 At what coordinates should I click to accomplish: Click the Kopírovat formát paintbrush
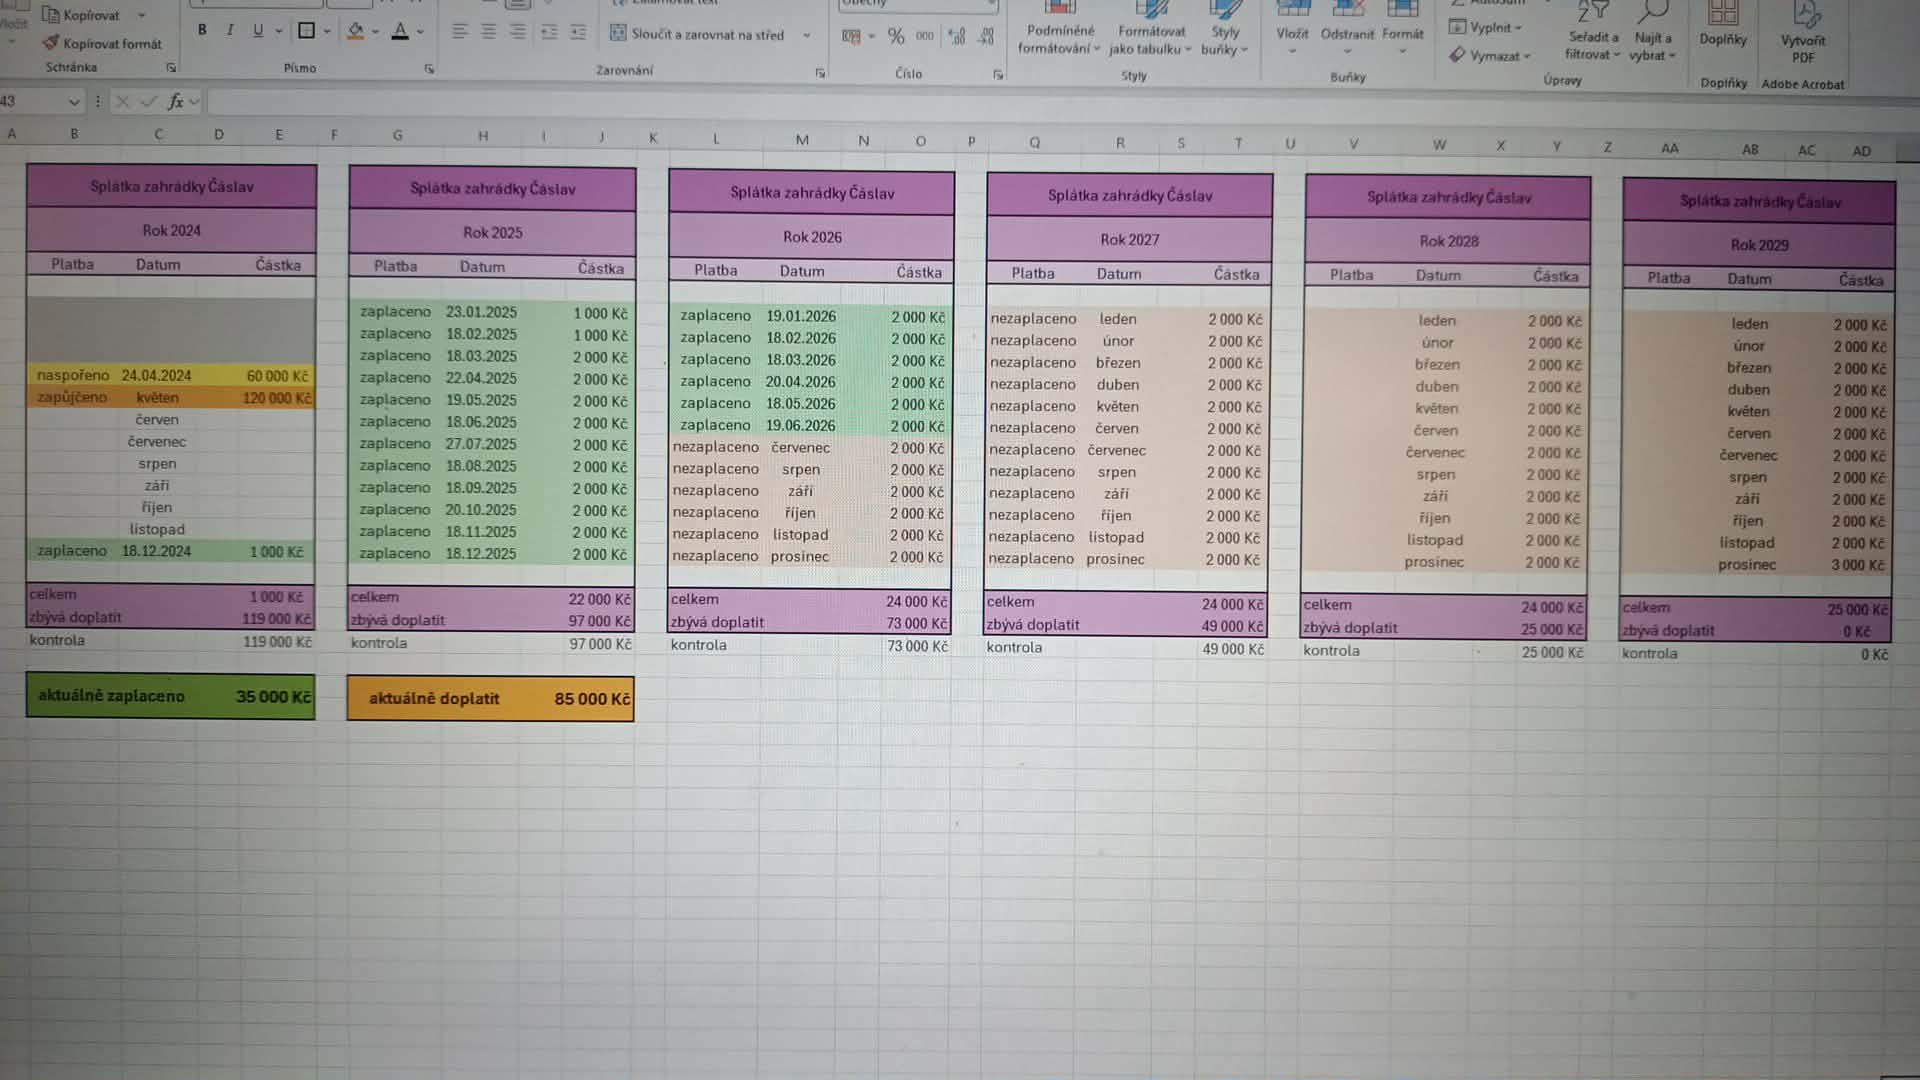[x=102, y=43]
